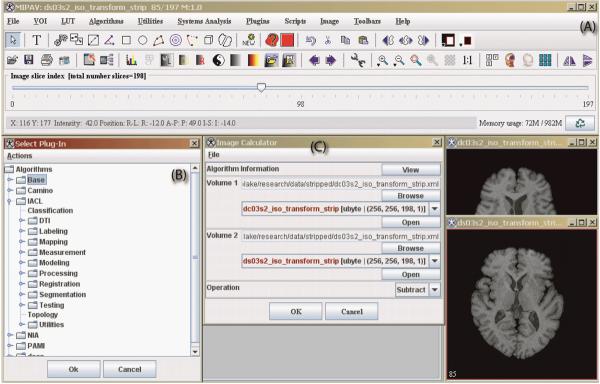The height and width of the screenshot is (384, 600).
Task: Click Open button for Volume 2
Action: 411,275
